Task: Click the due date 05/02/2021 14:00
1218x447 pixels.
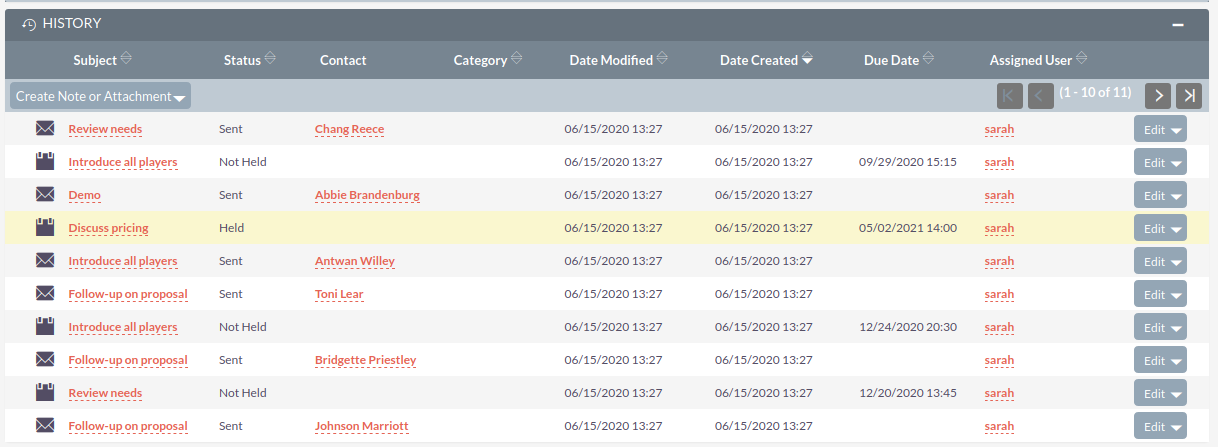Action: (x=908, y=228)
